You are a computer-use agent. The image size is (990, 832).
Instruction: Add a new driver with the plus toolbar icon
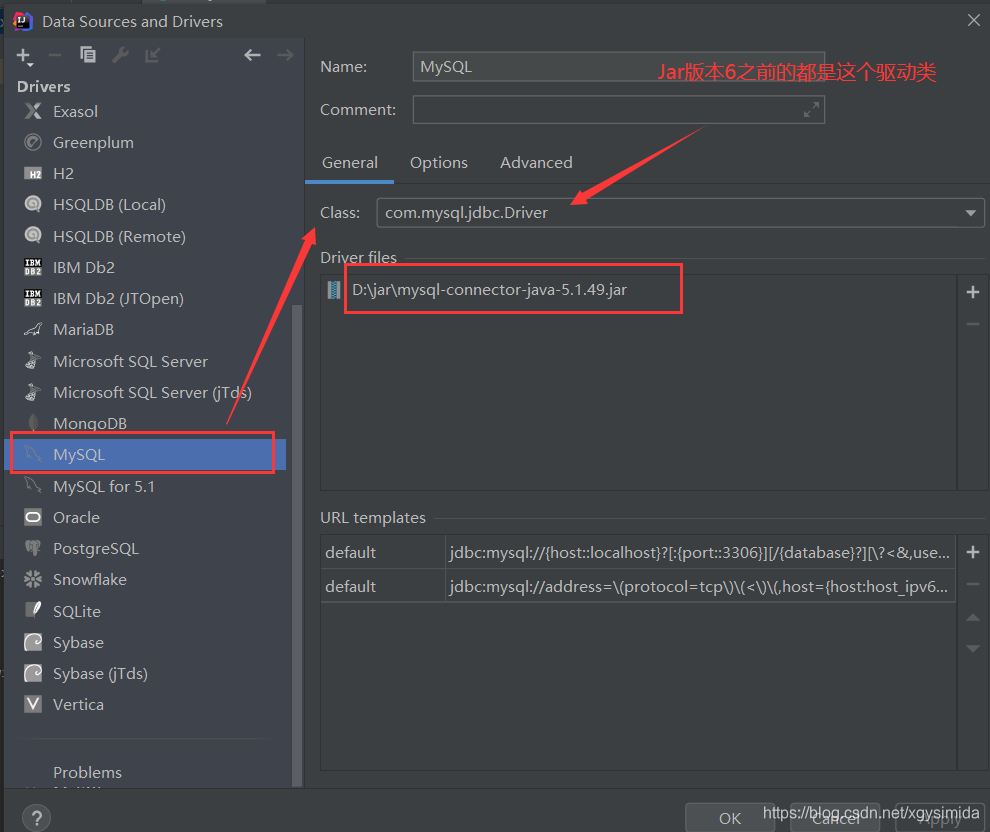(x=22, y=55)
